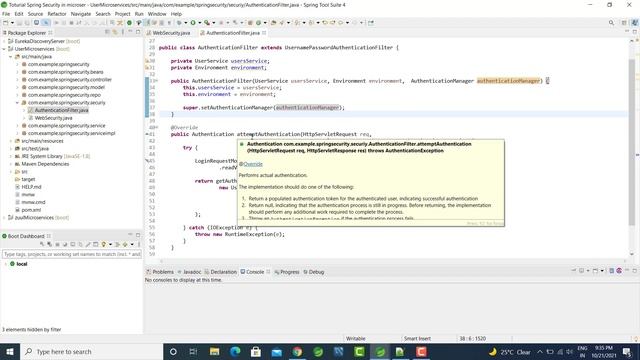This screenshot has width=640, height=360.
Task: Open the Refactor menu
Action: pyautogui.click(x=57, y=14)
